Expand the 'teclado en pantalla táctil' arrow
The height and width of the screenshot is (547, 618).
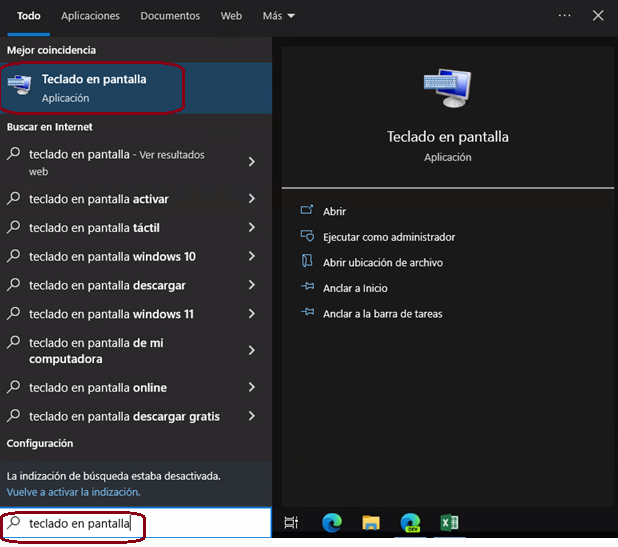click(x=251, y=227)
